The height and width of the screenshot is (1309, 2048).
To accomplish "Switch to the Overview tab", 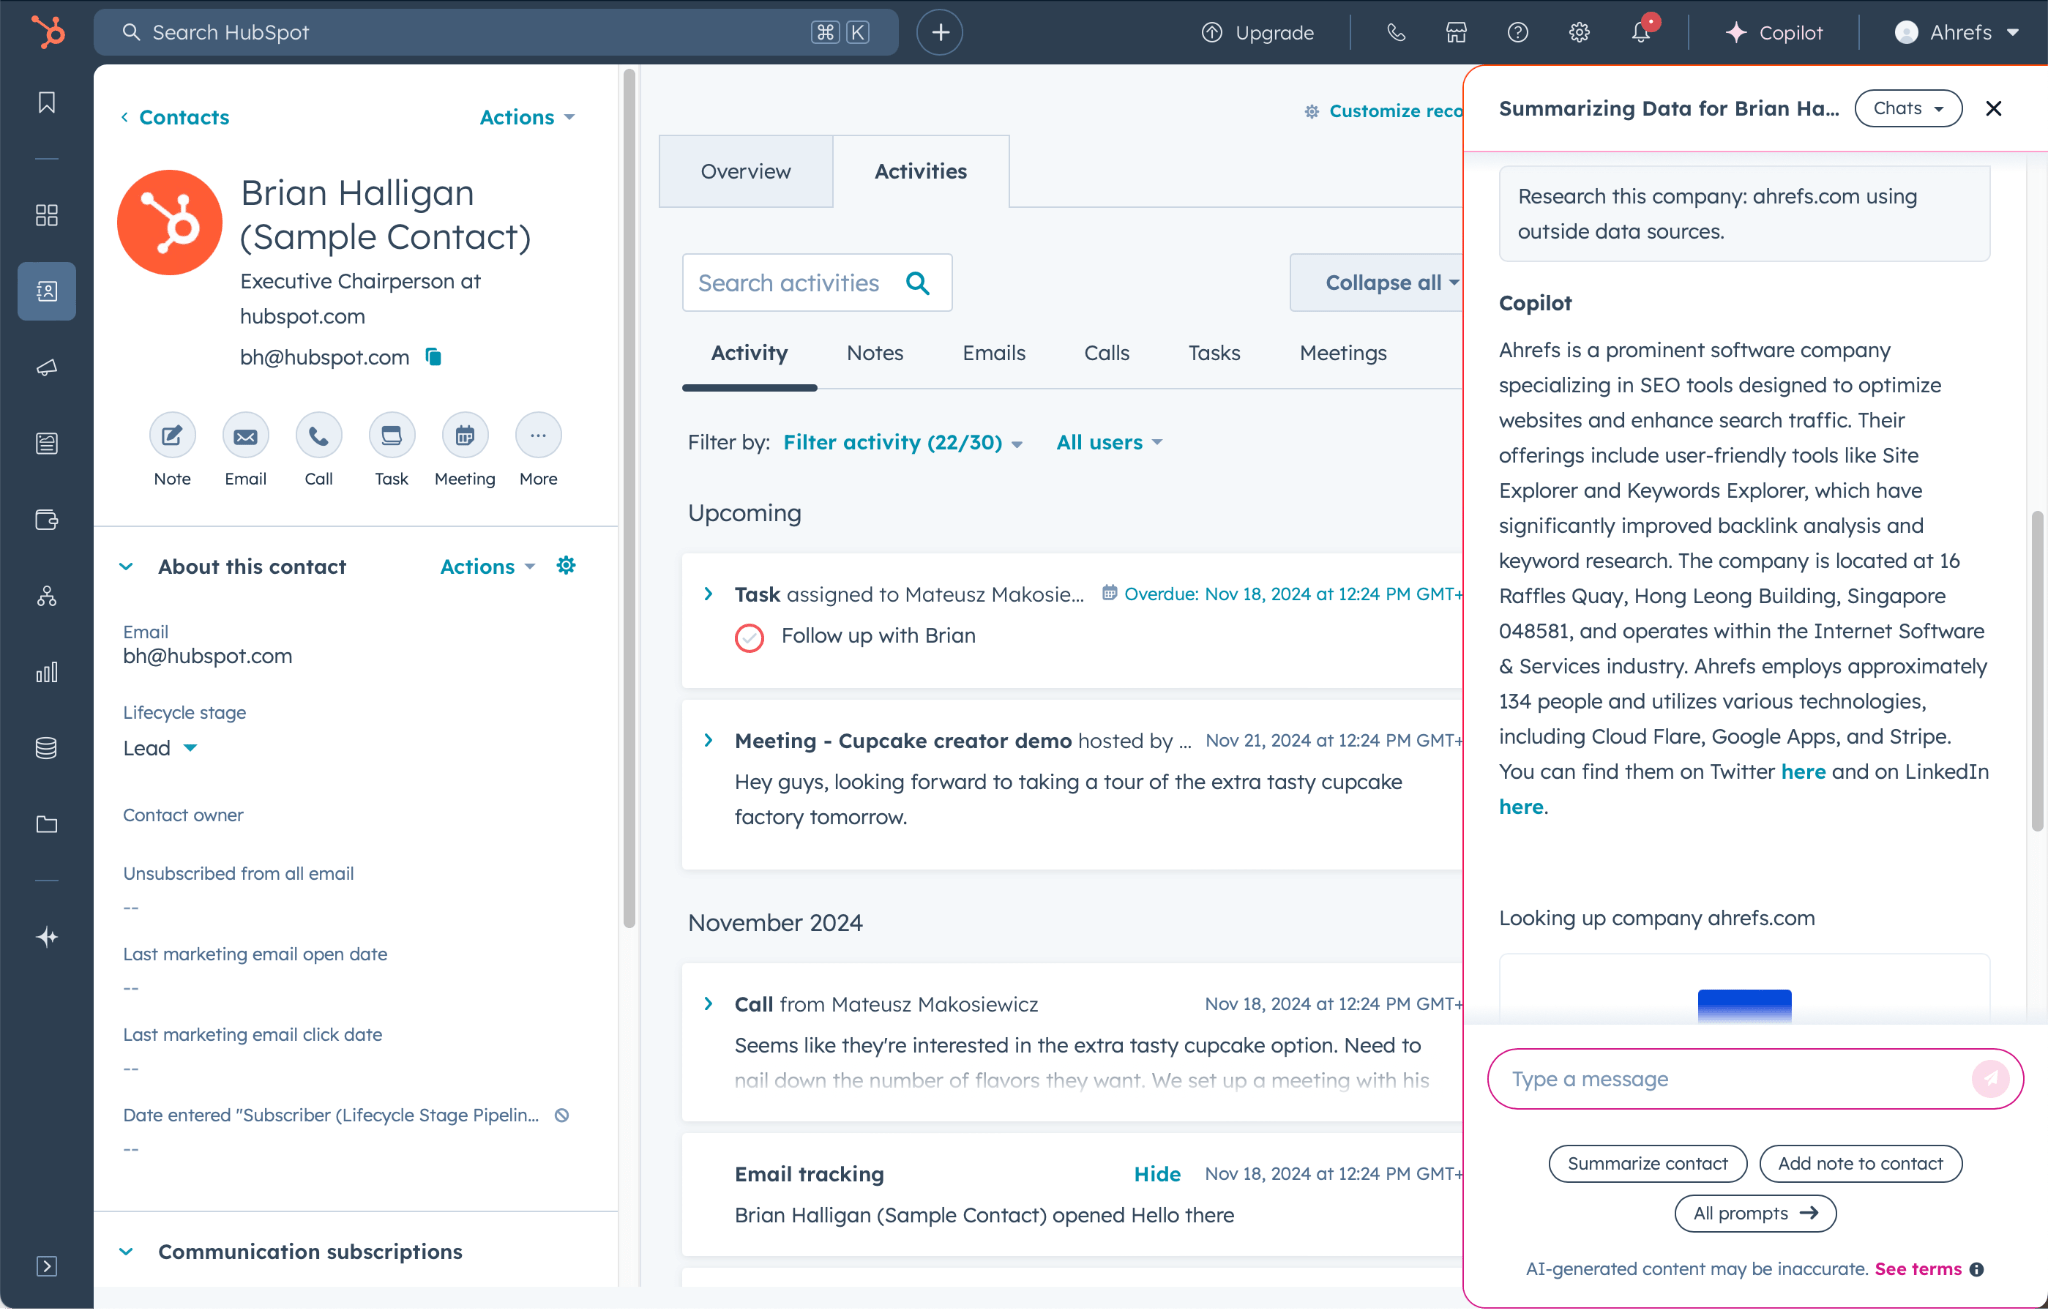I will click(745, 171).
